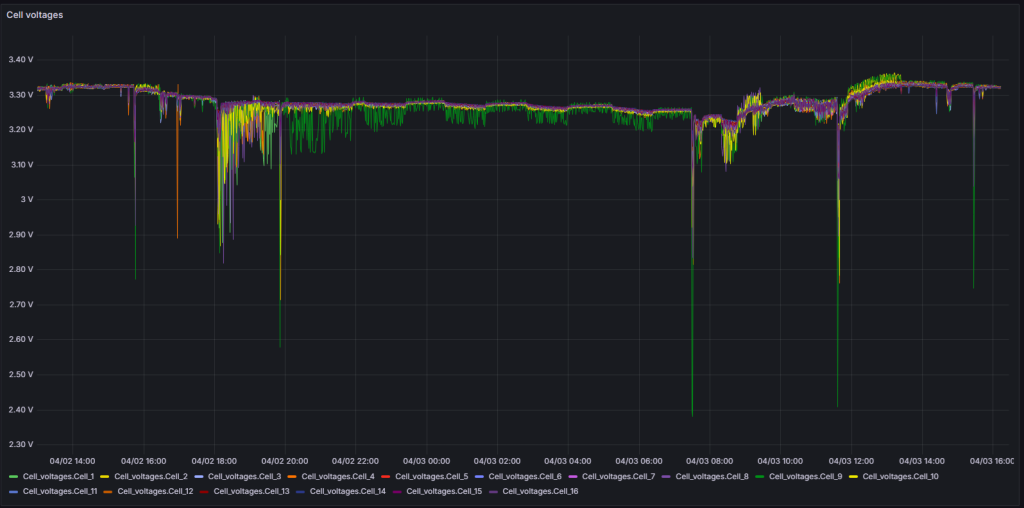1024x508 pixels.
Task: Toggle Cell_voltages.Cell_8 series in legend
Action: [712, 477]
